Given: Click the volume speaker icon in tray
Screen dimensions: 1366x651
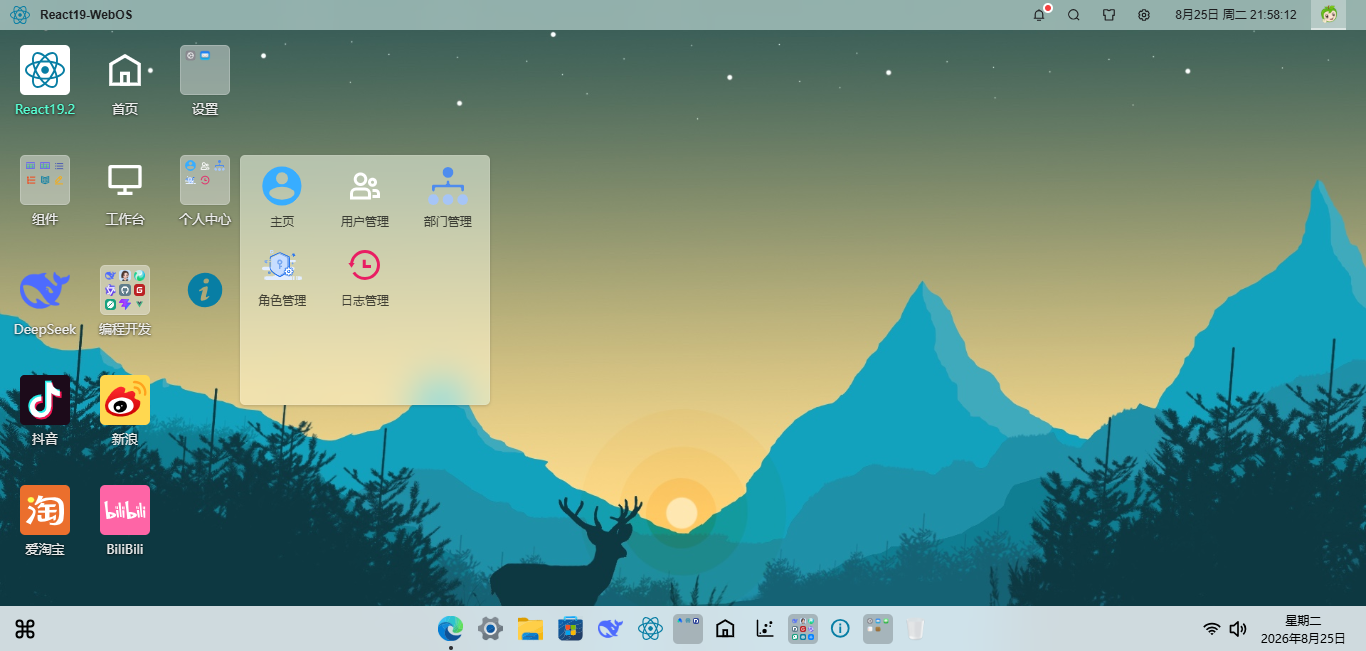Looking at the screenshot, I should click(x=1238, y=629).
